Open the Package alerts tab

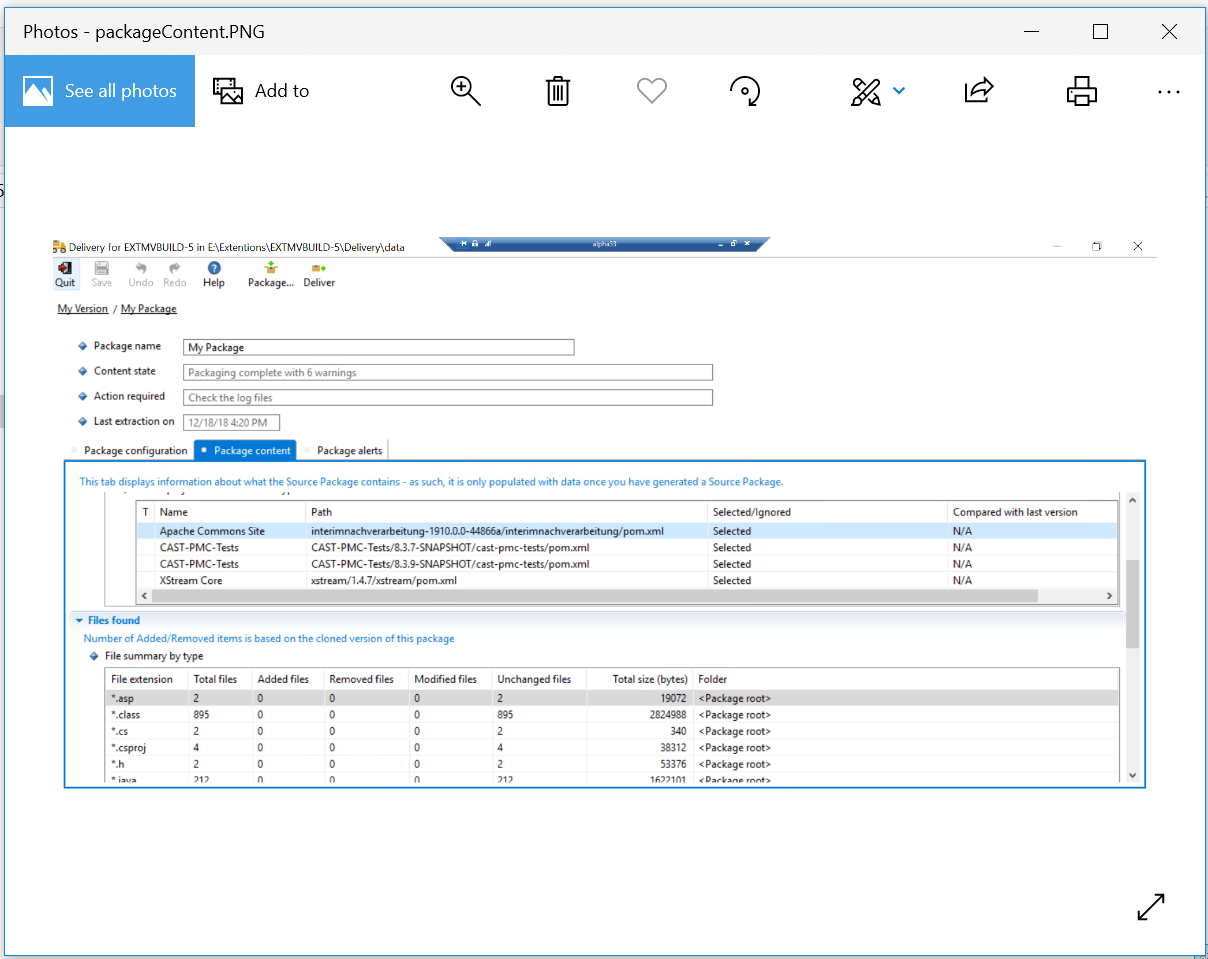click(348, 450)
